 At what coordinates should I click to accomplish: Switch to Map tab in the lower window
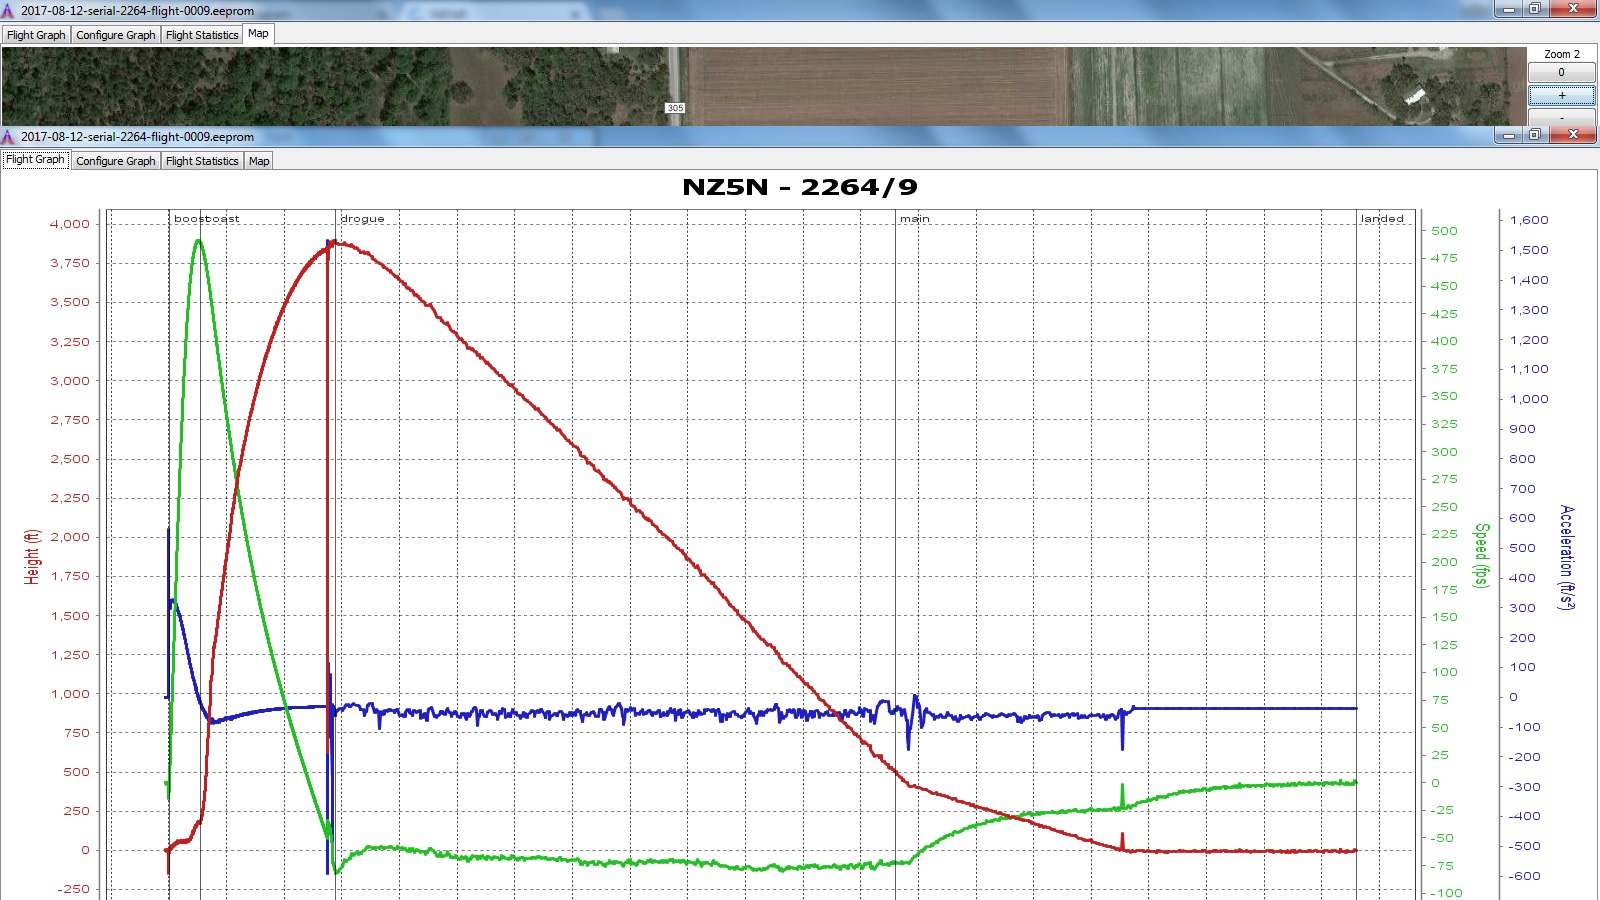pyautogui.click(x=259, y=161)
